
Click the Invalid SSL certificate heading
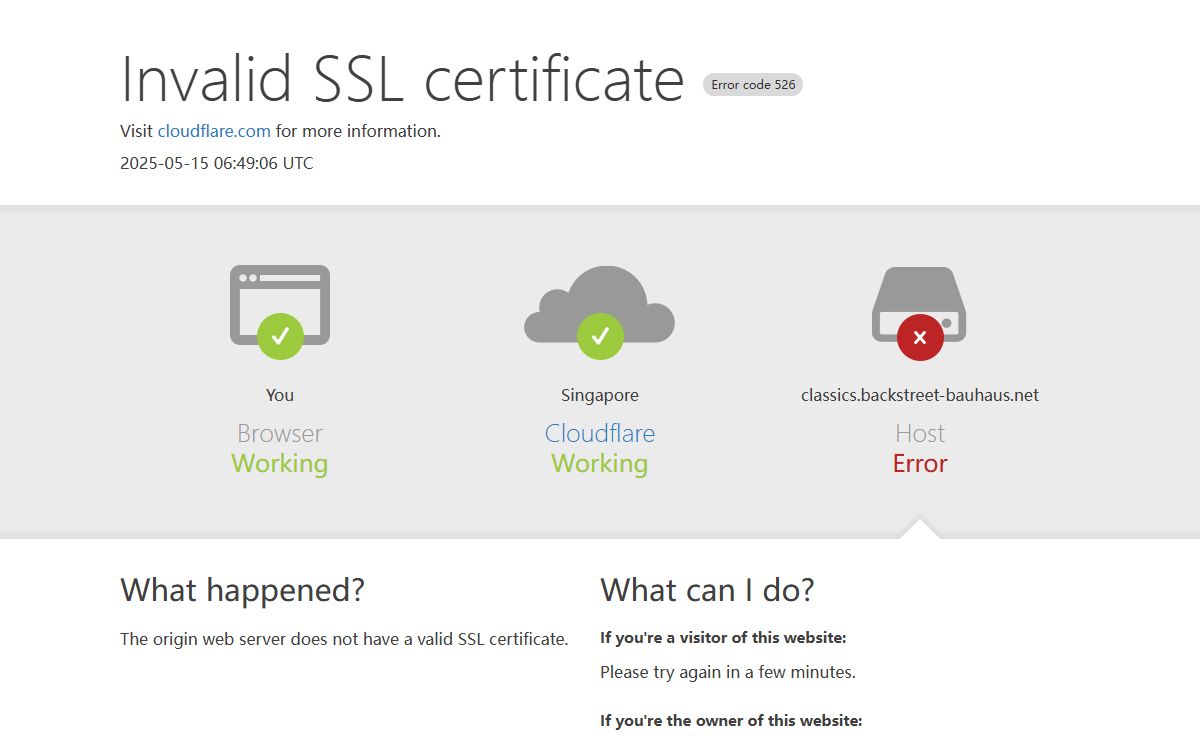(402, 78)
